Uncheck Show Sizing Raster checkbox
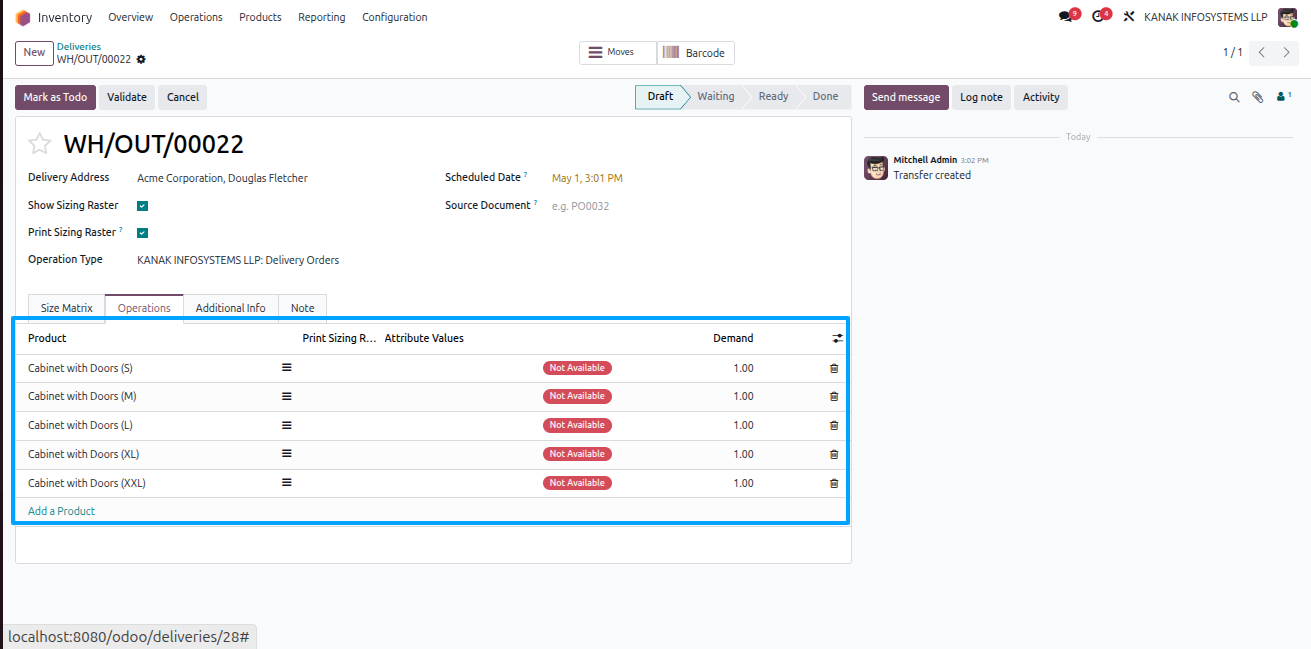Screen dimensions: 1311x649 pos(143,206)
